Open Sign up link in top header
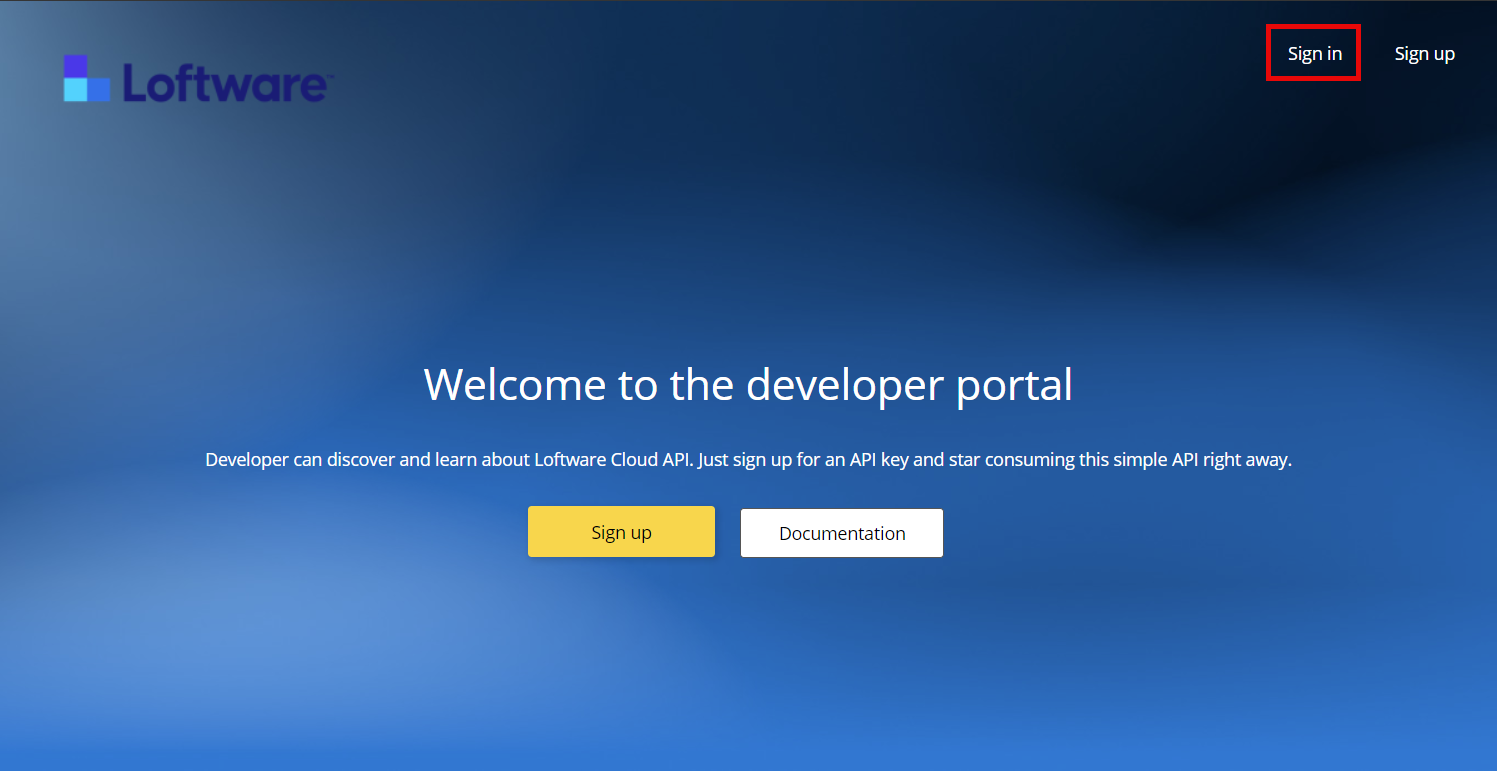Viewport: 1497px width, 771px height. [x=1424, y=53]
